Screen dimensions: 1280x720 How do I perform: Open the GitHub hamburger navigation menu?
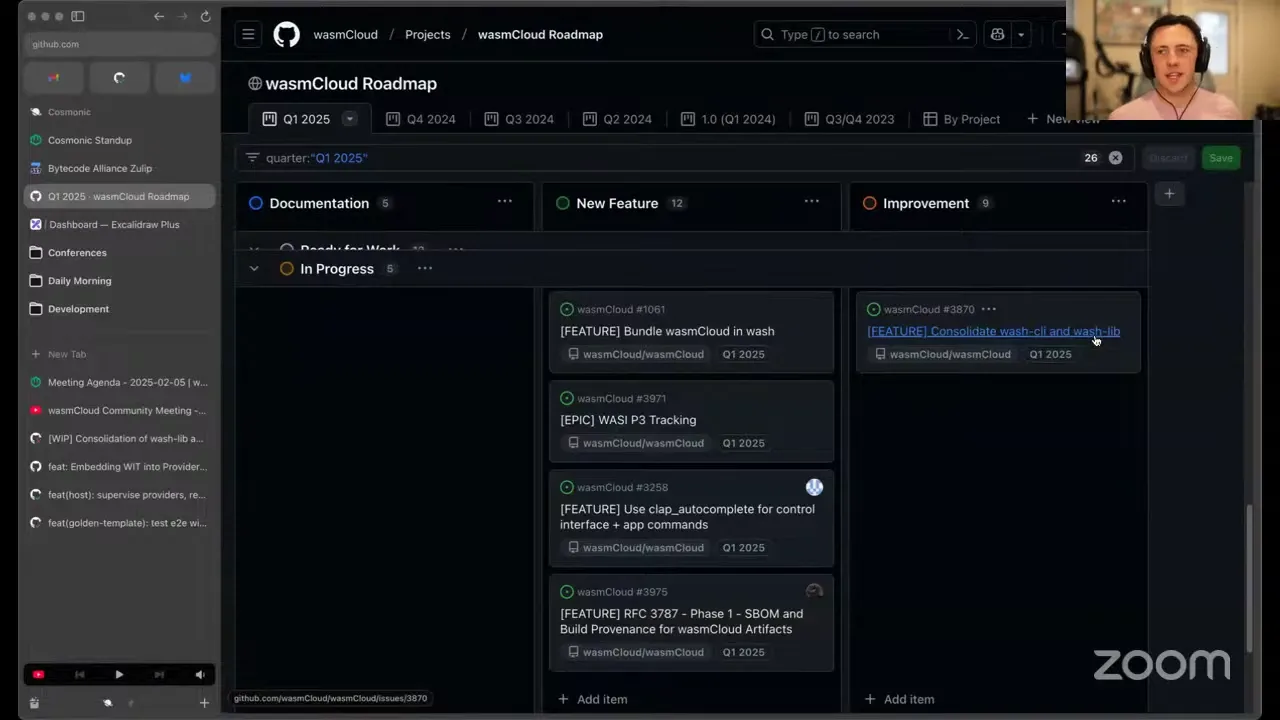[248, 34]
